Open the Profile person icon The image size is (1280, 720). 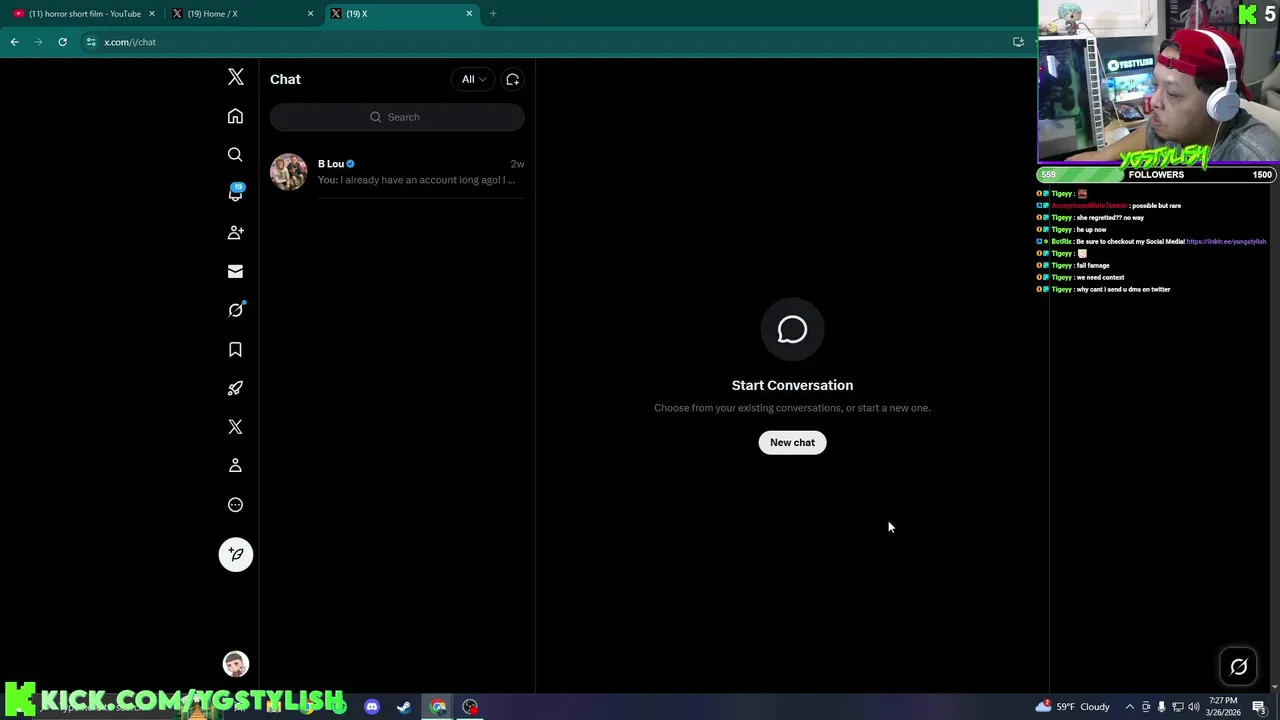click(x=235, y=466)
